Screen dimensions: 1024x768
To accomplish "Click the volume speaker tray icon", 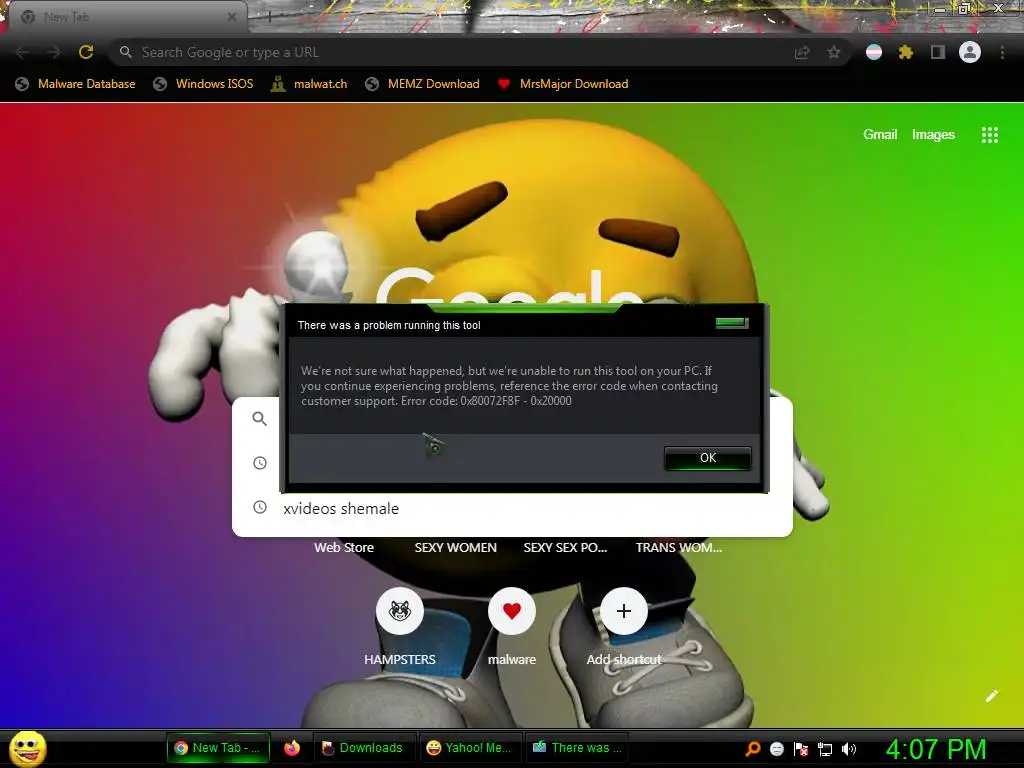I will pyautogui.click(x=848, y=749).
